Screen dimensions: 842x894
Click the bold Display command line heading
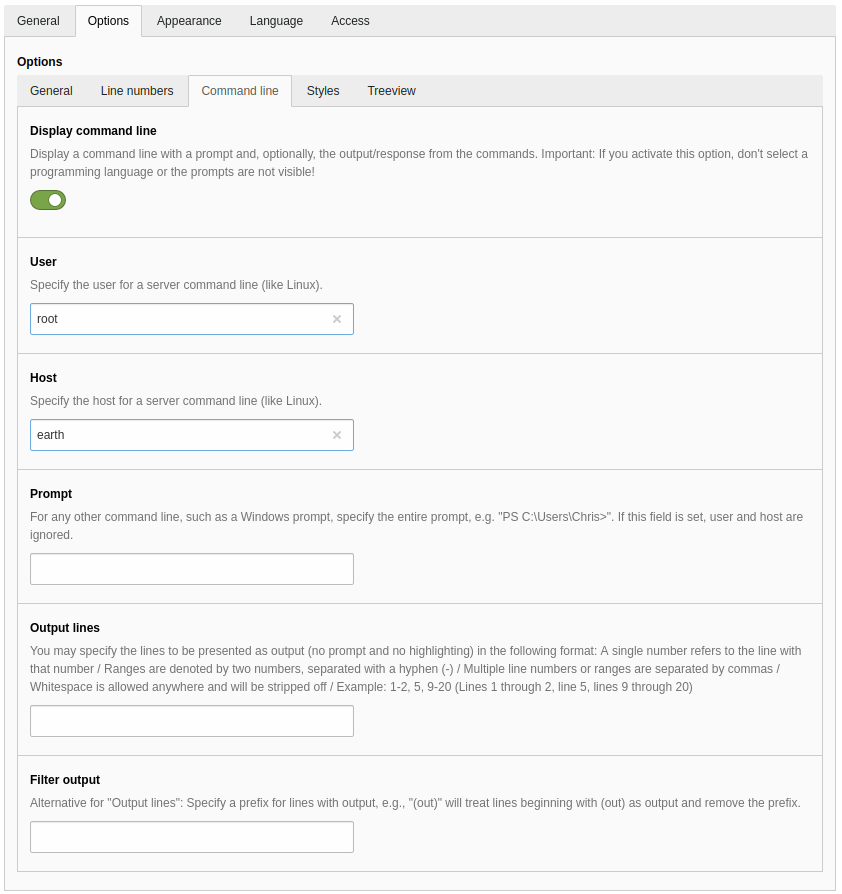93,131
